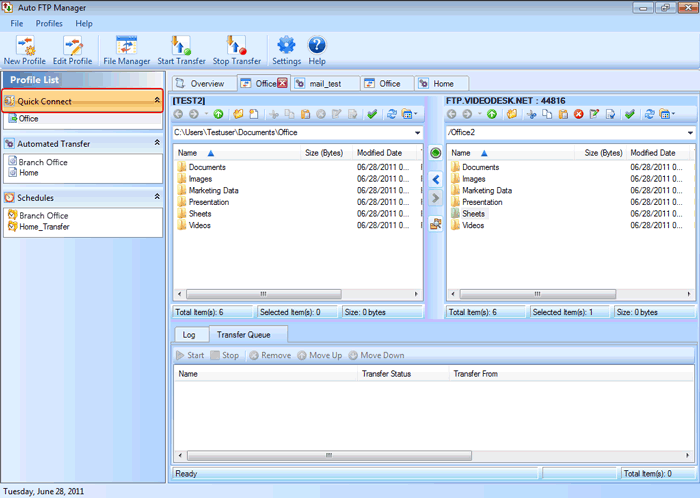Select Home_Transfer under Schedules
700x498 pixels.
[x=42, y=227]
